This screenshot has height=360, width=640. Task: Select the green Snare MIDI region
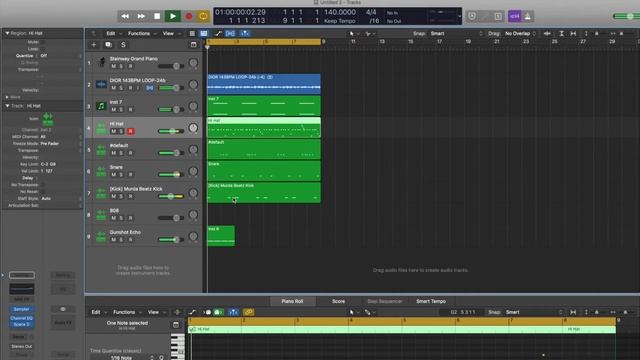(264, 171)
